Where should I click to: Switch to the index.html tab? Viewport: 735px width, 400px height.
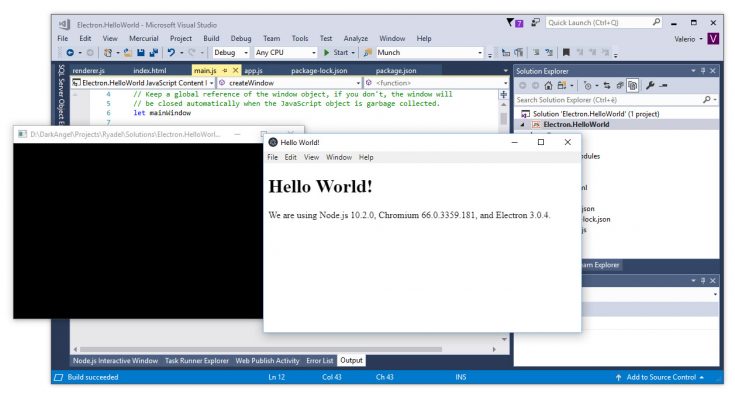pos(150,71)
